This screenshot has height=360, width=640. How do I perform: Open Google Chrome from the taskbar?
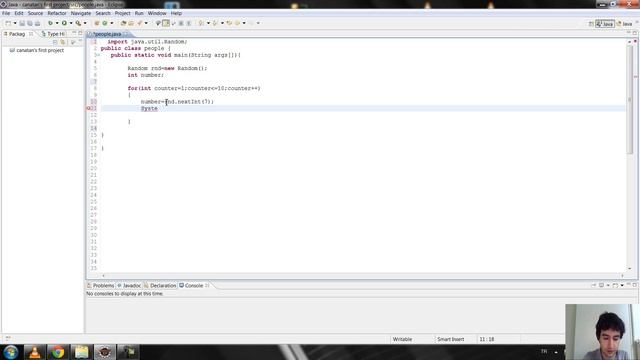58,352
